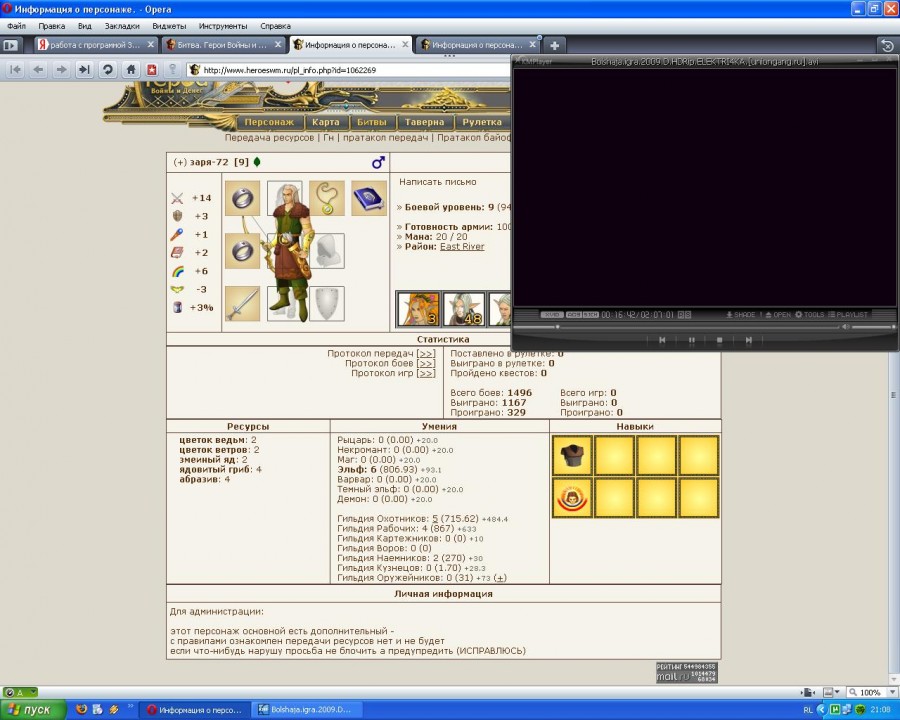The image size is (900, 720).
Task: Click the lower ring equipment slot
Action: [x=242, y=251]
